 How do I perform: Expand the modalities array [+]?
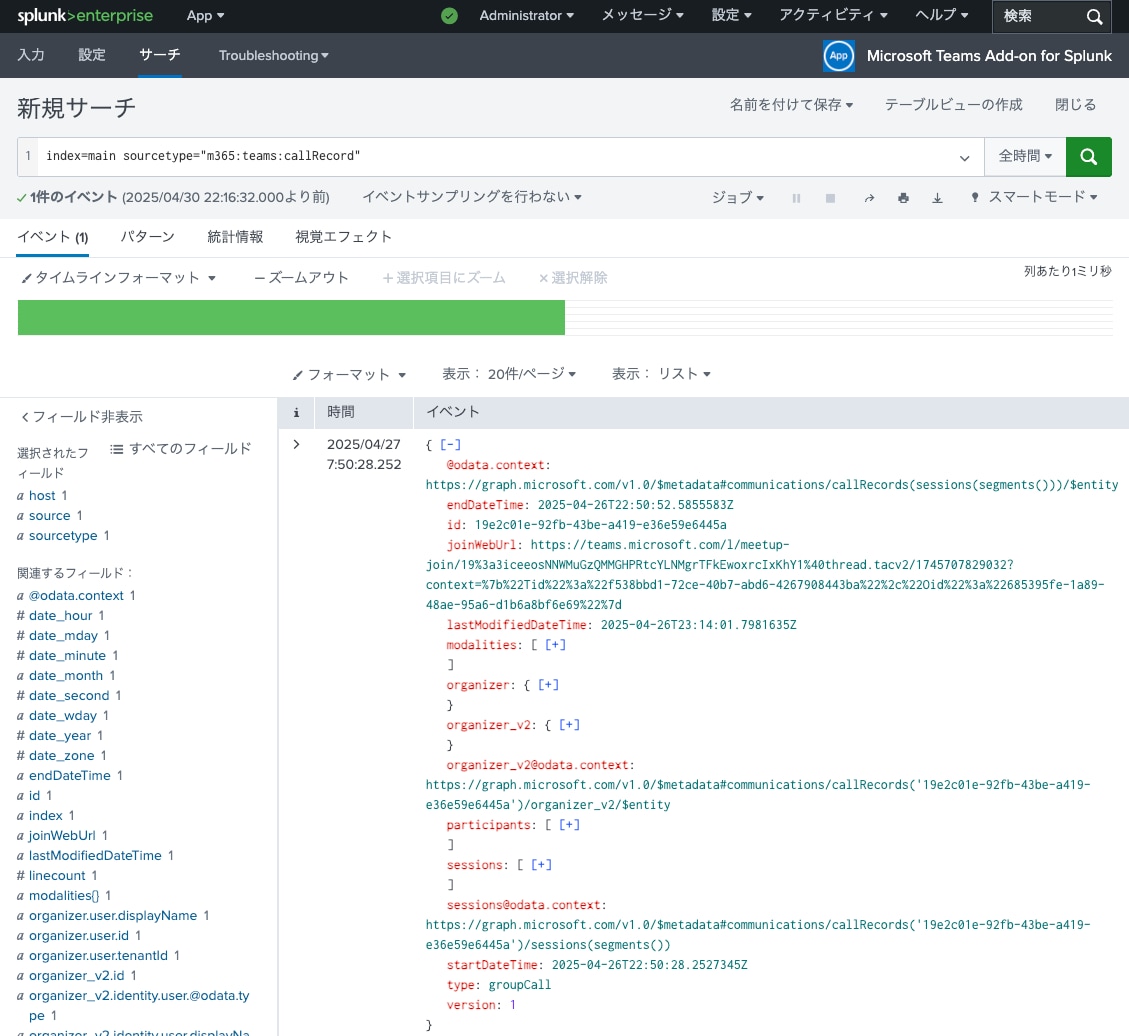pyautogui.click(x=555, y=645)
